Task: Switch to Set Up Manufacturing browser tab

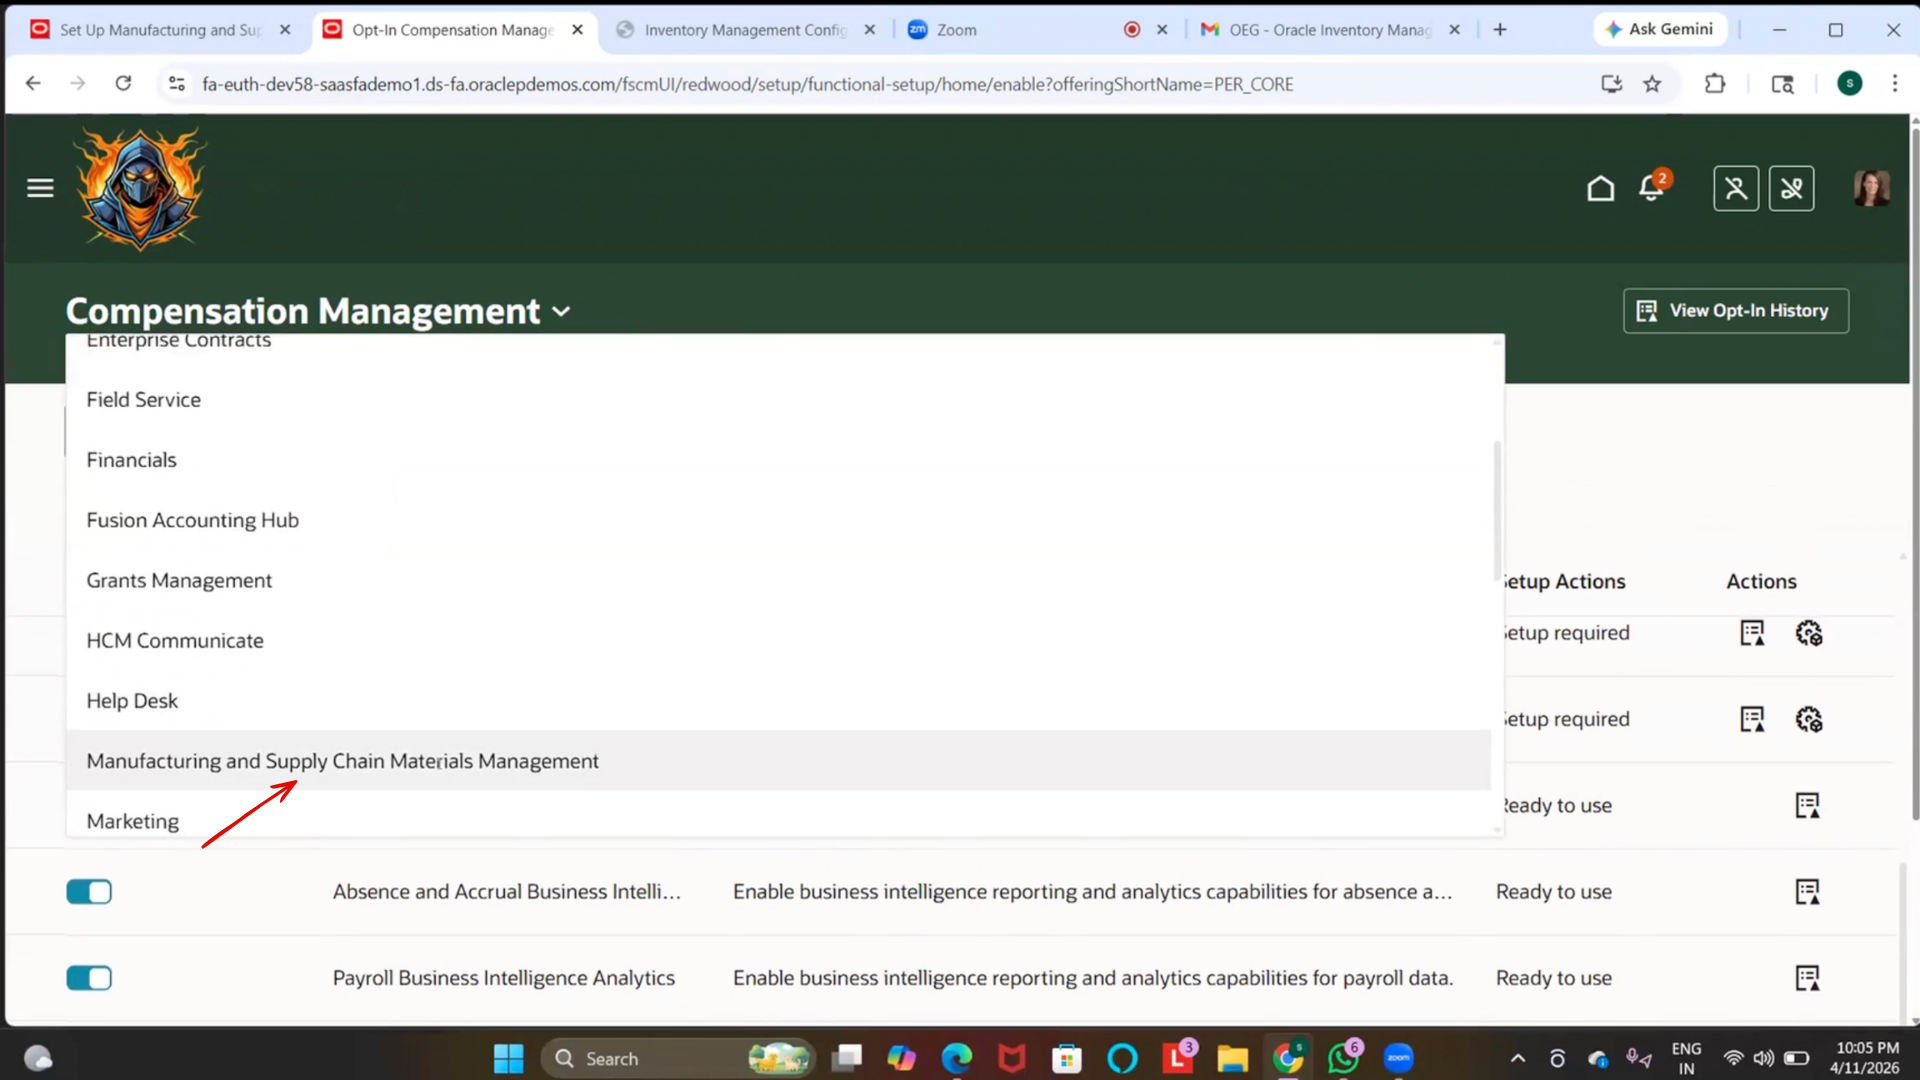Action: (160, 30)
